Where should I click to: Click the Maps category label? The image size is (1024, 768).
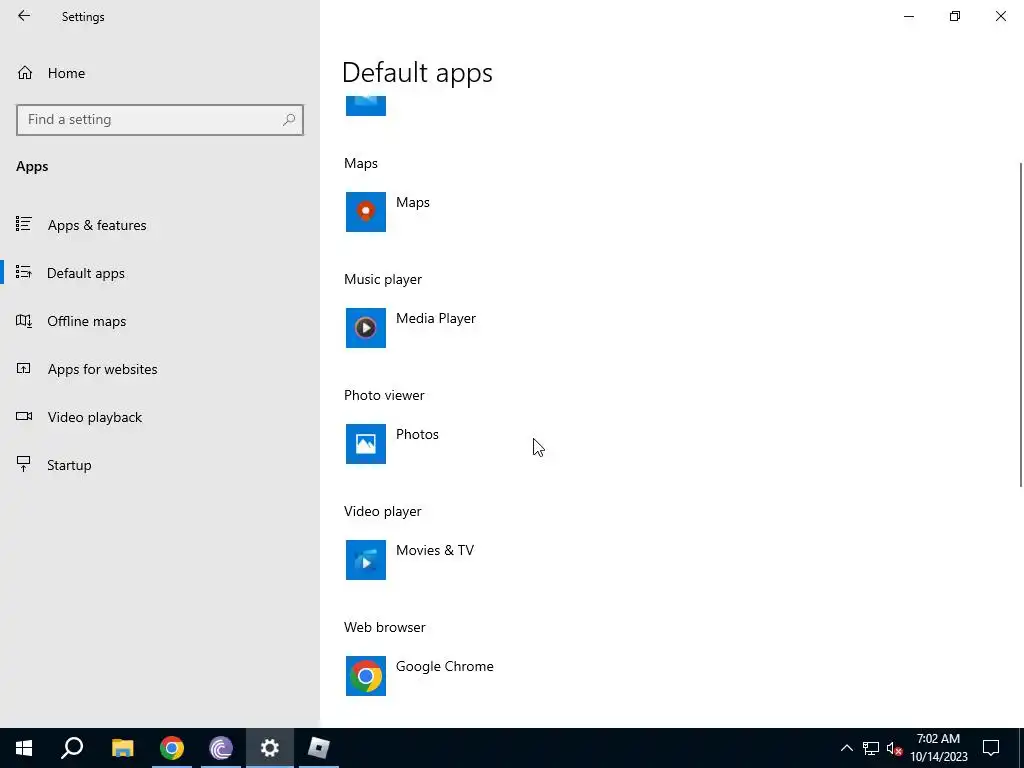361,163
